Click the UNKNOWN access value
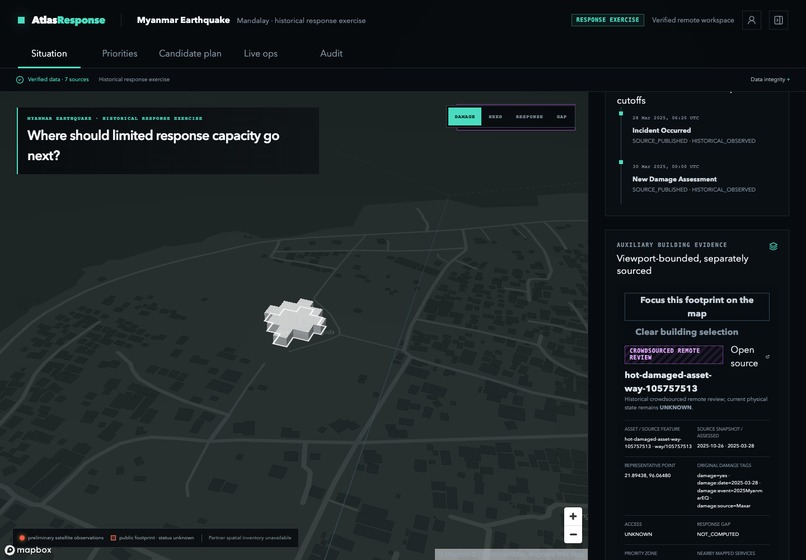Screen dimensions: 806x560 pyautogui.click(x=638, y=534)
